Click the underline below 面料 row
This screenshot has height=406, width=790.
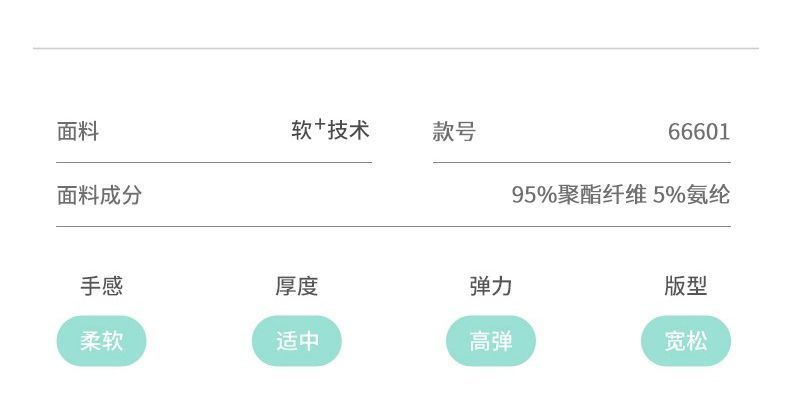(214, 163)
